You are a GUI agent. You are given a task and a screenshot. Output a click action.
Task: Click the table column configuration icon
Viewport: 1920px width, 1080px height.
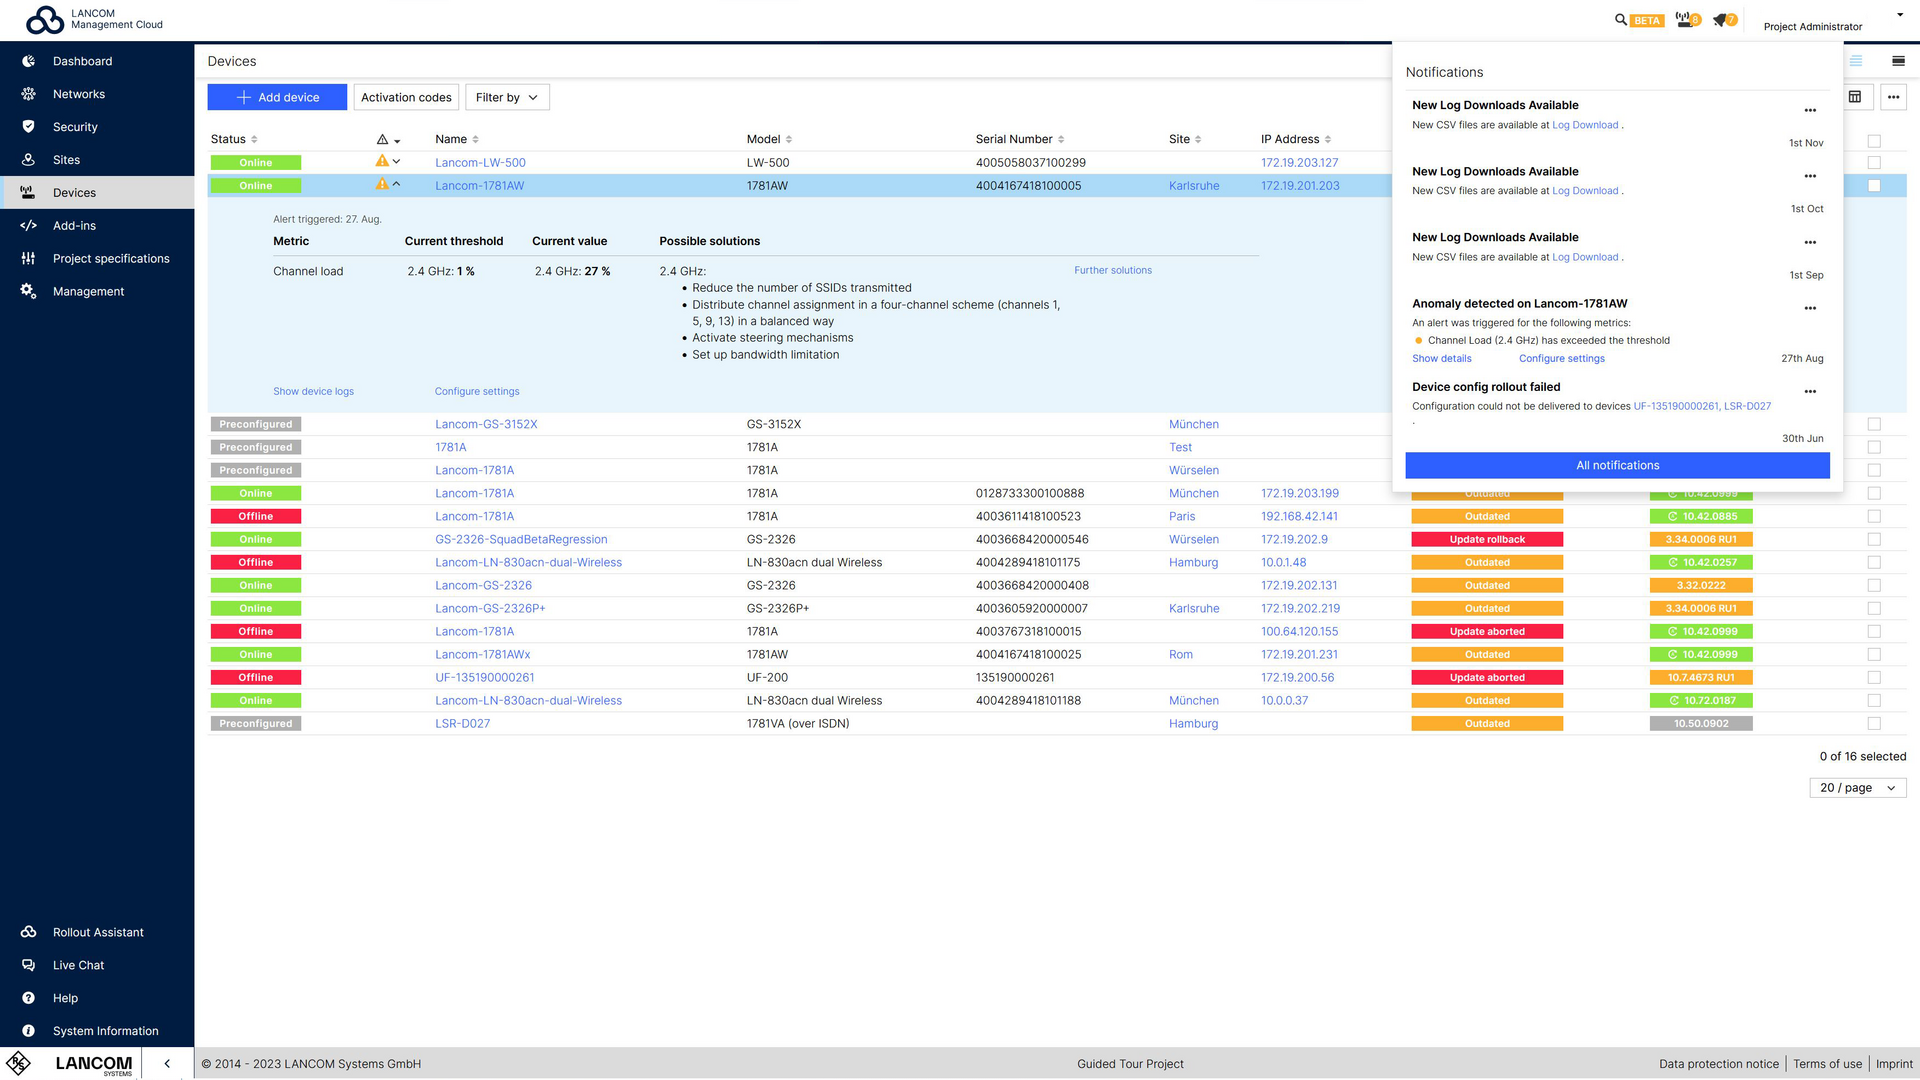coord(1856,97)
